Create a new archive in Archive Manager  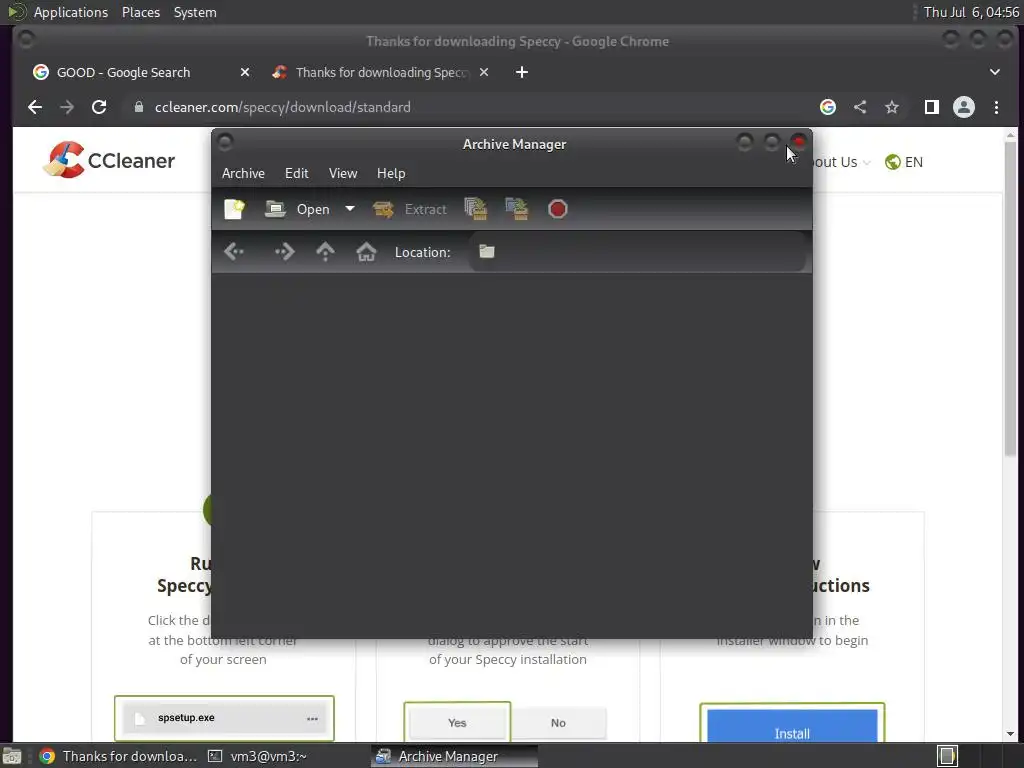tap(234, 209)
